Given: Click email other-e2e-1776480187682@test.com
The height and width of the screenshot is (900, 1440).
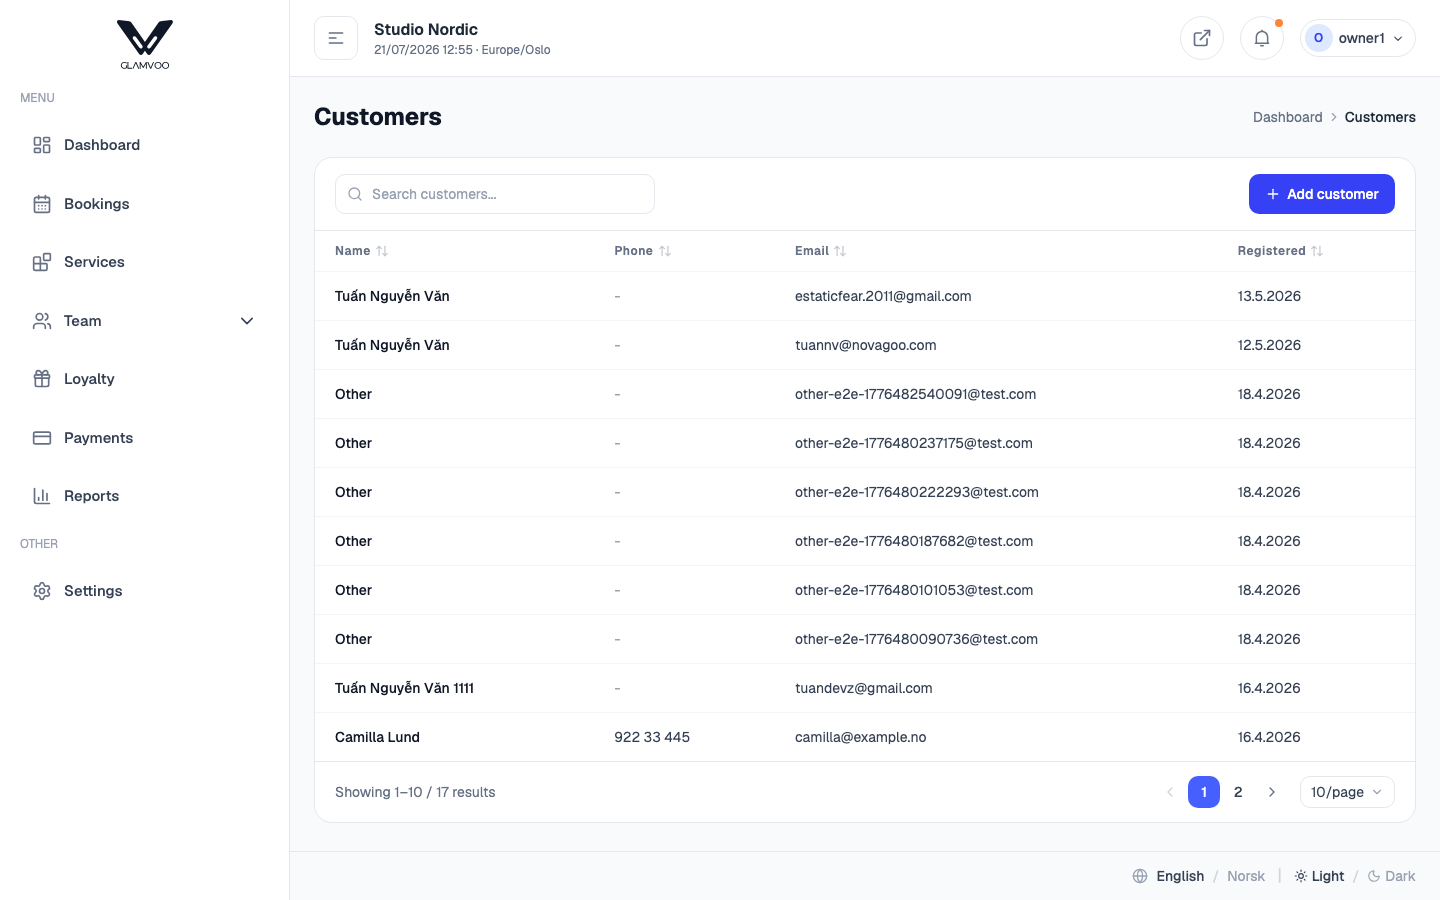Looking at the screenshot, I should click(x=914, y=541).
